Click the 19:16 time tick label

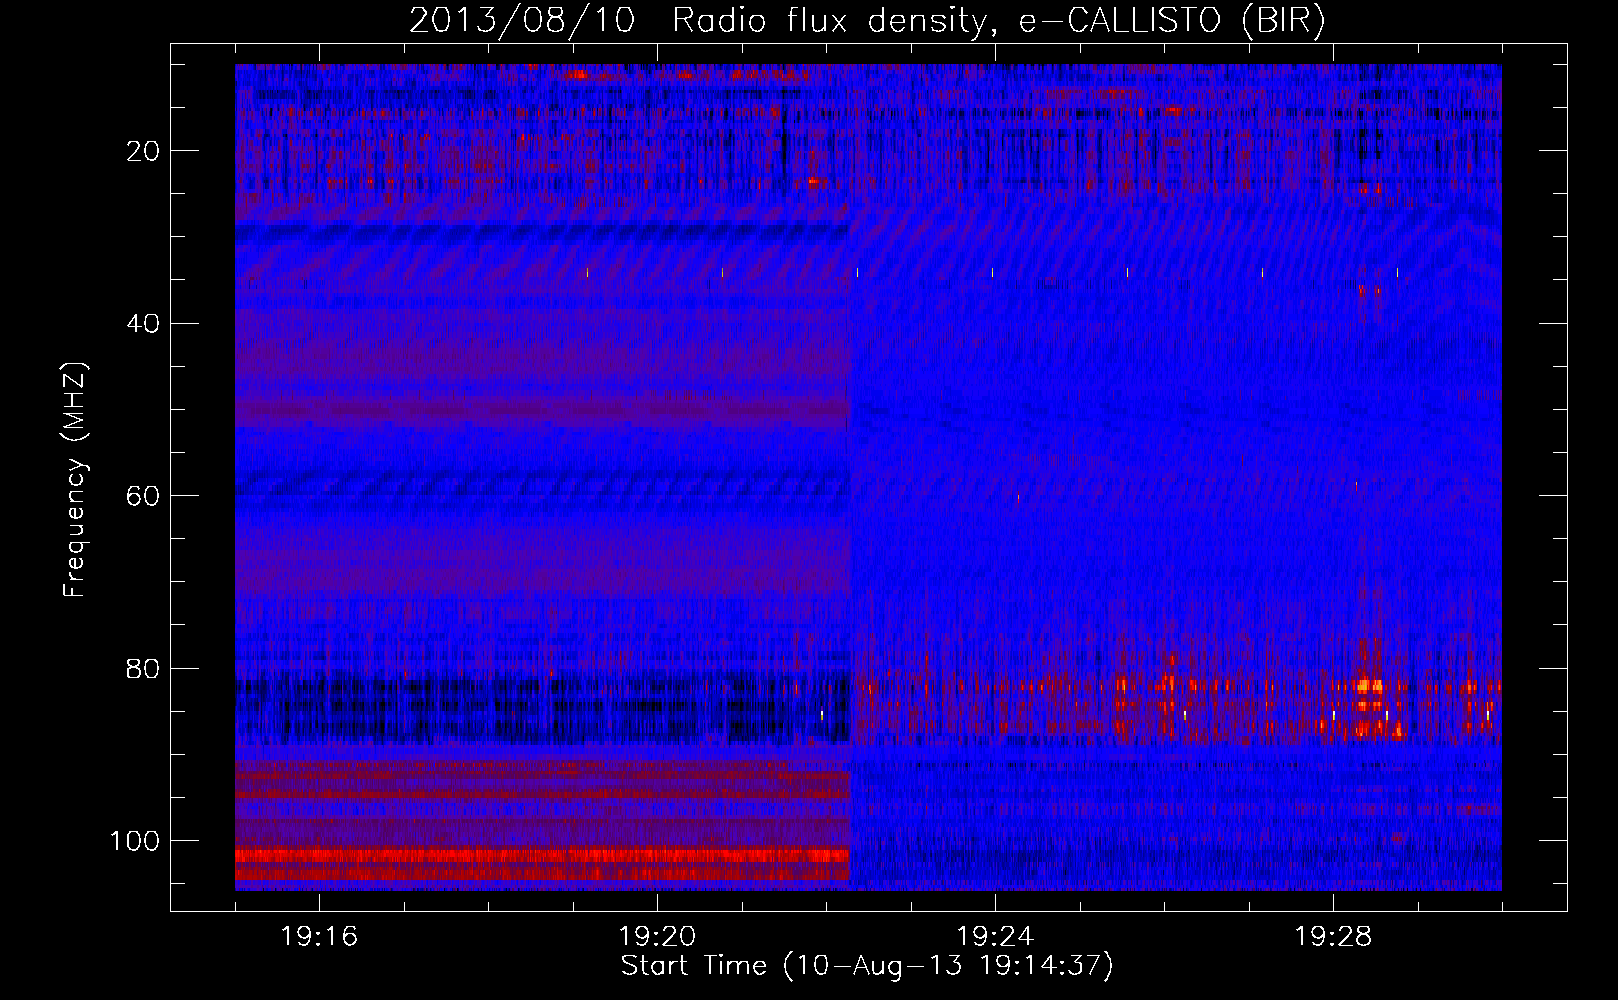319,937
